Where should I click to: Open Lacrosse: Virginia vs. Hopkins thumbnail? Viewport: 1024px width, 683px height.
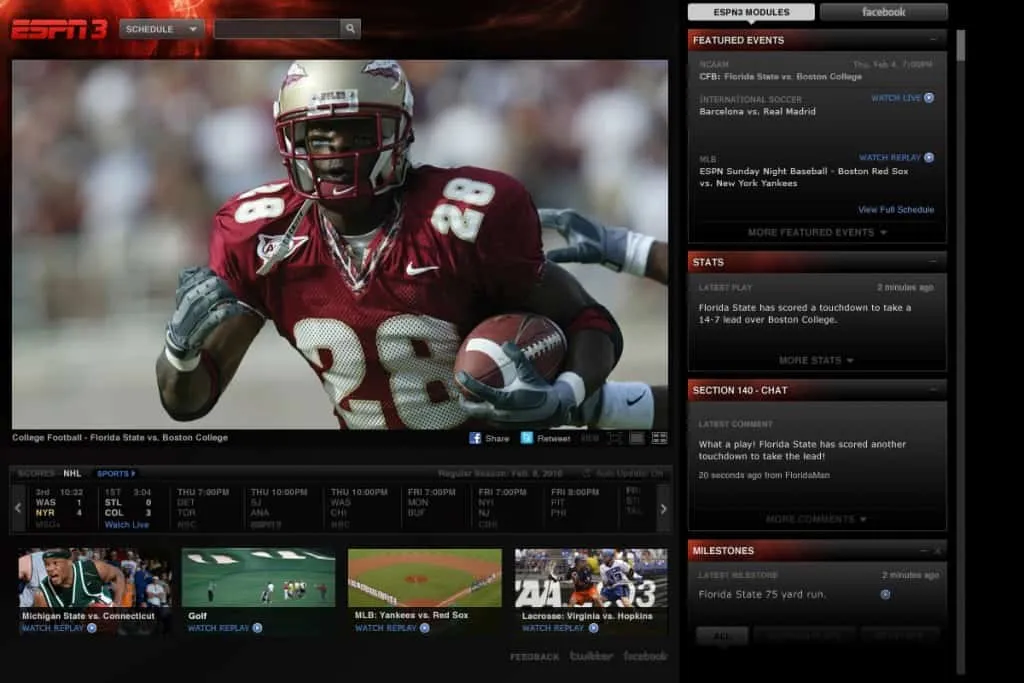coord(591,578)
